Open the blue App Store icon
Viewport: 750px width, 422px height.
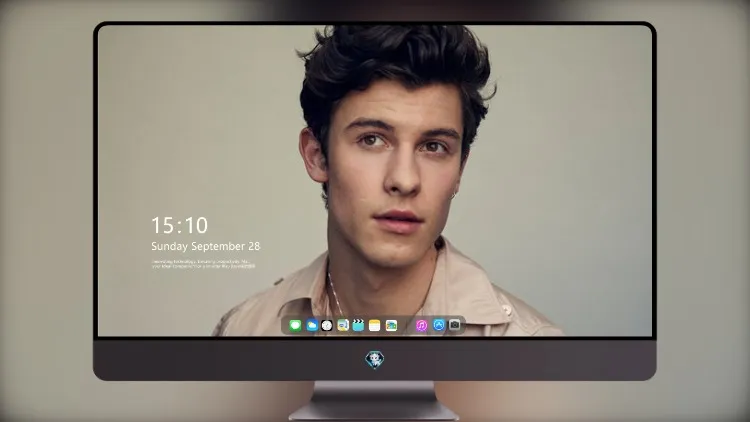[x=439, y=325]
